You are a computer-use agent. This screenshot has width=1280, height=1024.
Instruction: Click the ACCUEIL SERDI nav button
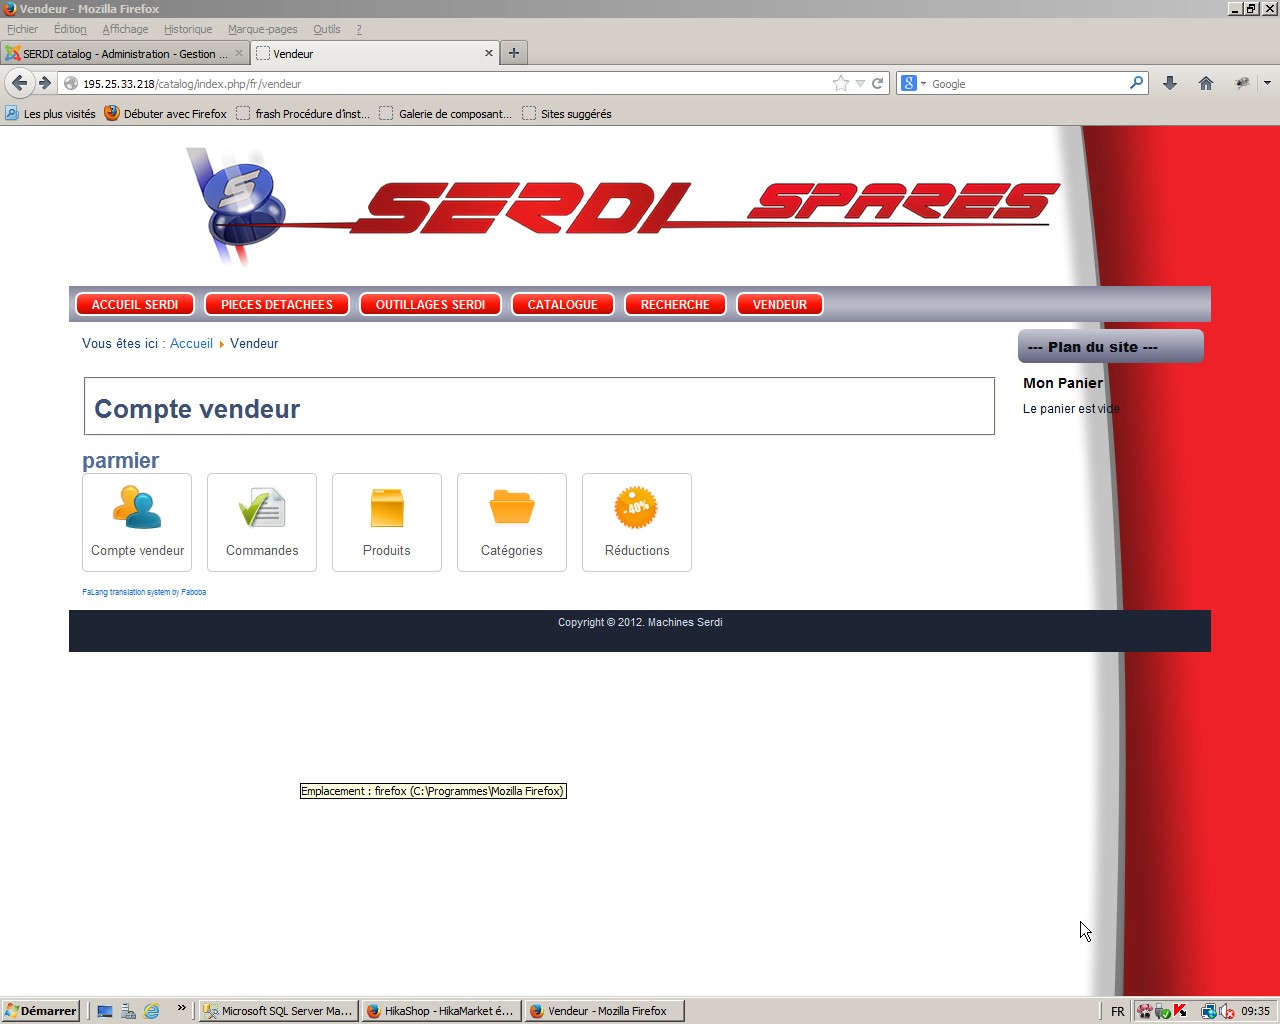point(135,305)
